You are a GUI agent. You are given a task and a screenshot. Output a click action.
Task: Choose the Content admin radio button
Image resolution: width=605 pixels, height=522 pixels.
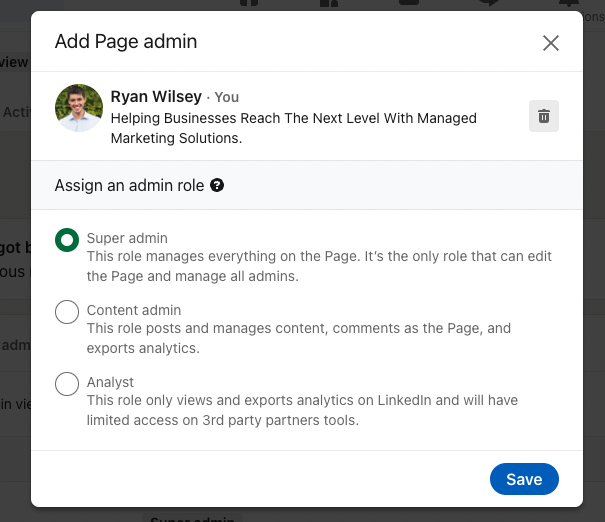pos(67,312)
